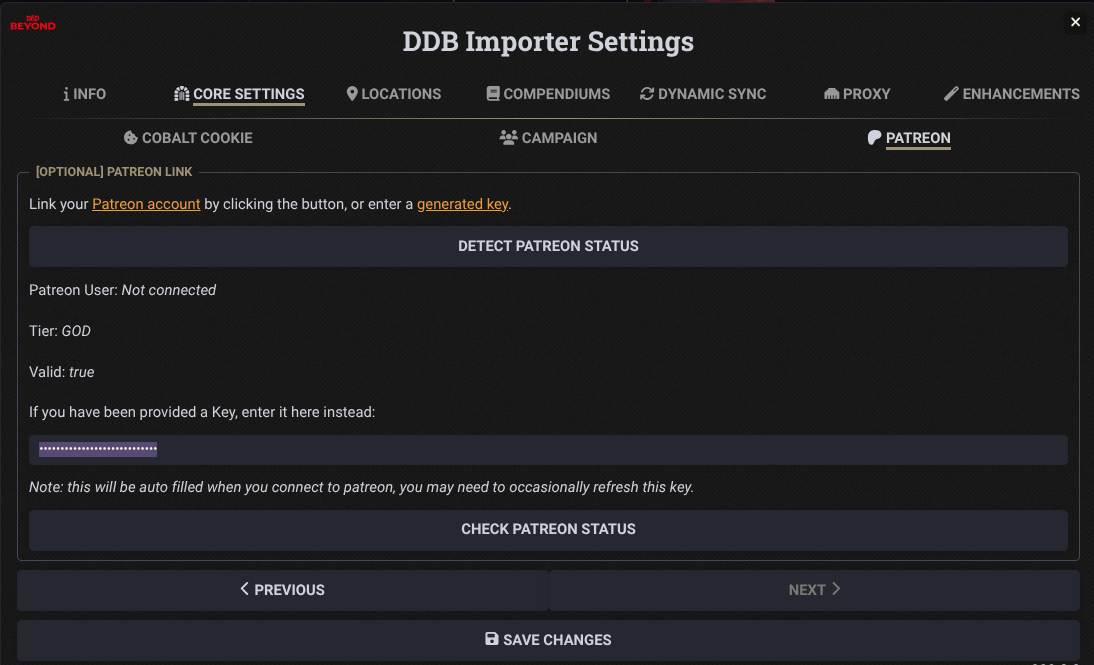Click the Info tab's info icon
This screenshot has height=665, width=1094.
(66, 94)
